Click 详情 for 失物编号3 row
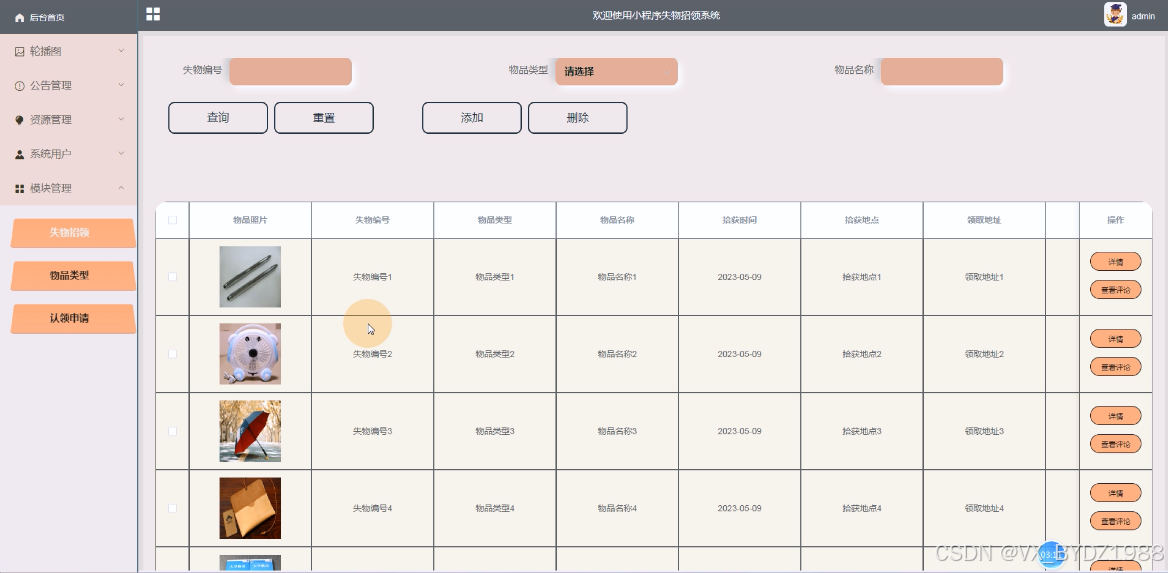The image size is (1168, 573). point(1115,416)
